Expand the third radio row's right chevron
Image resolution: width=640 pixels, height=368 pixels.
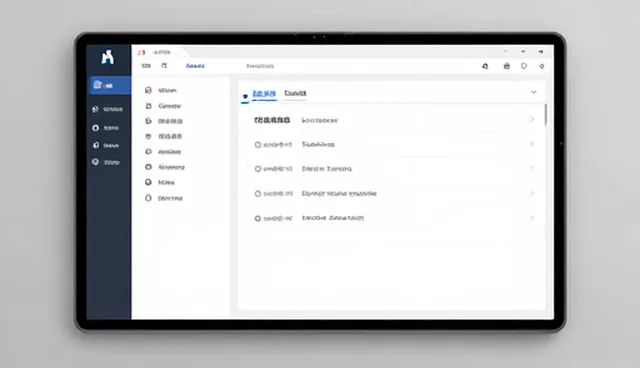point(531,193)
